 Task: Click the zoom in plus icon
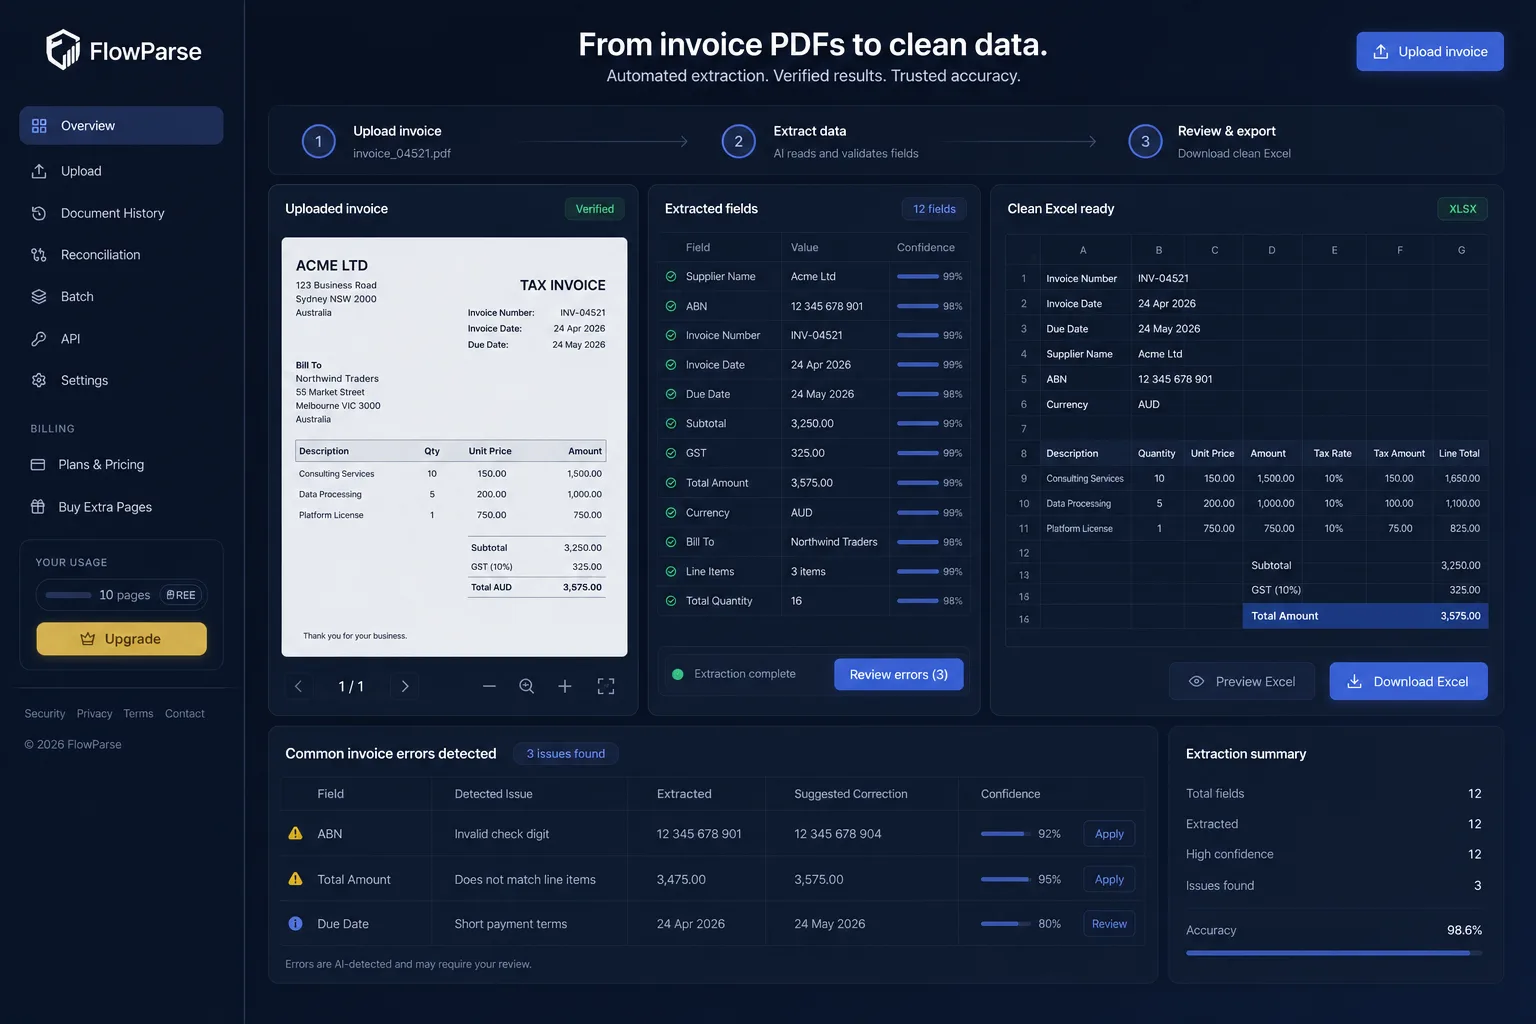click(x=565, y=686)
